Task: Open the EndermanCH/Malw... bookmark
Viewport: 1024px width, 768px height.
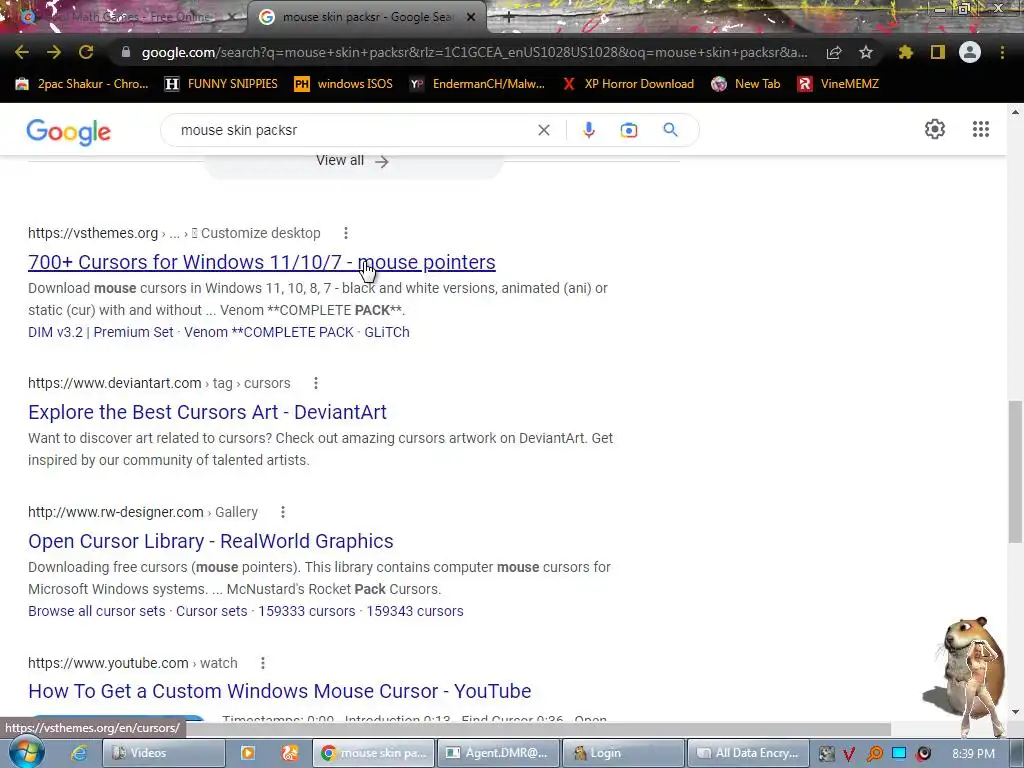Action: point(477,84)
